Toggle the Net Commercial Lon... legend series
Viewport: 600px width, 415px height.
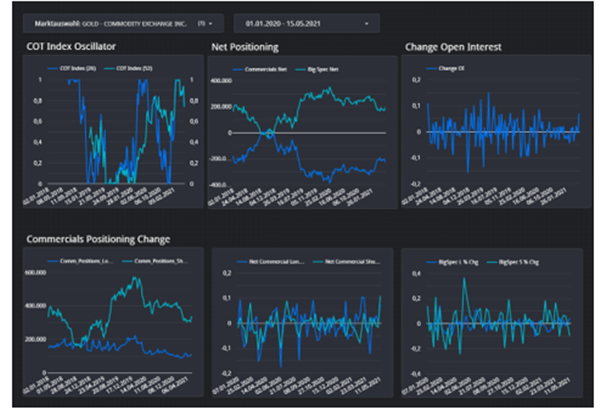pos(271,262)
